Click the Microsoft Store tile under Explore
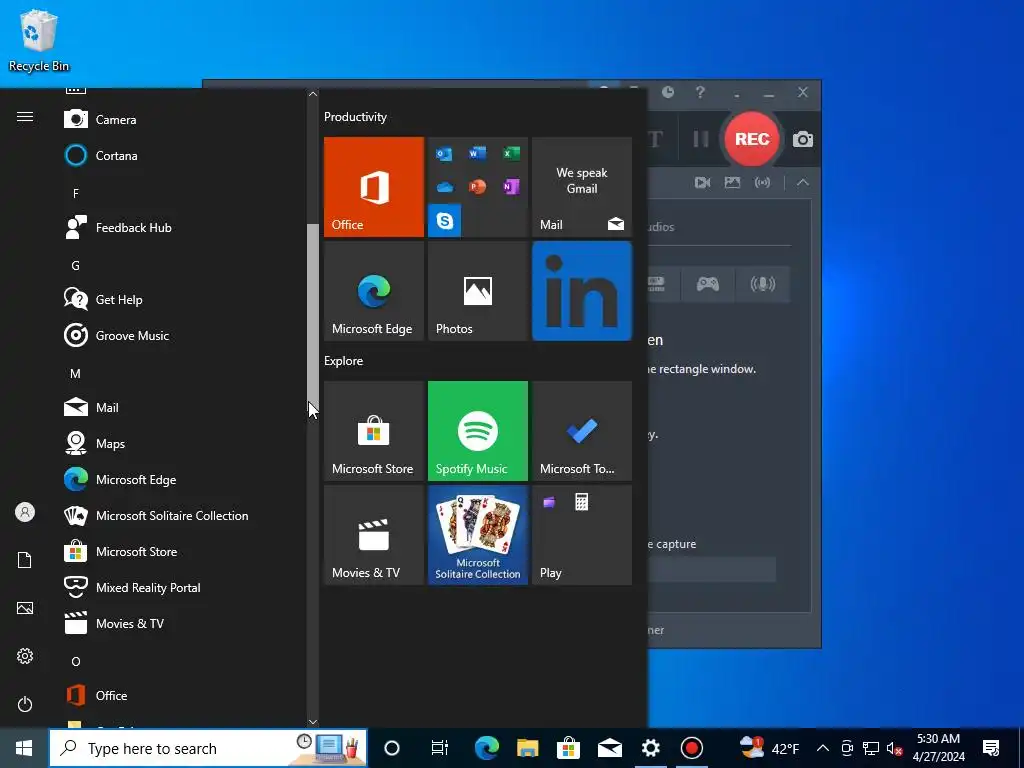The image size is (1024, 768). [x=374, y=431]
